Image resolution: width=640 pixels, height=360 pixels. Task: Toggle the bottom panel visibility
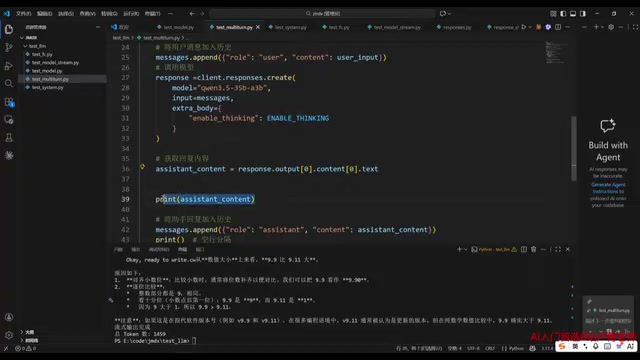click(573, 13)
